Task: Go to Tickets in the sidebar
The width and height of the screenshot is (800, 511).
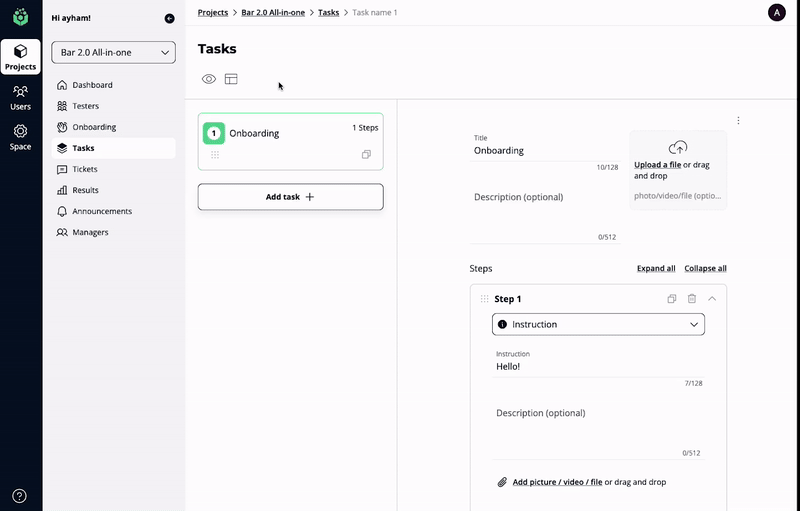Action: pos(85,169)
